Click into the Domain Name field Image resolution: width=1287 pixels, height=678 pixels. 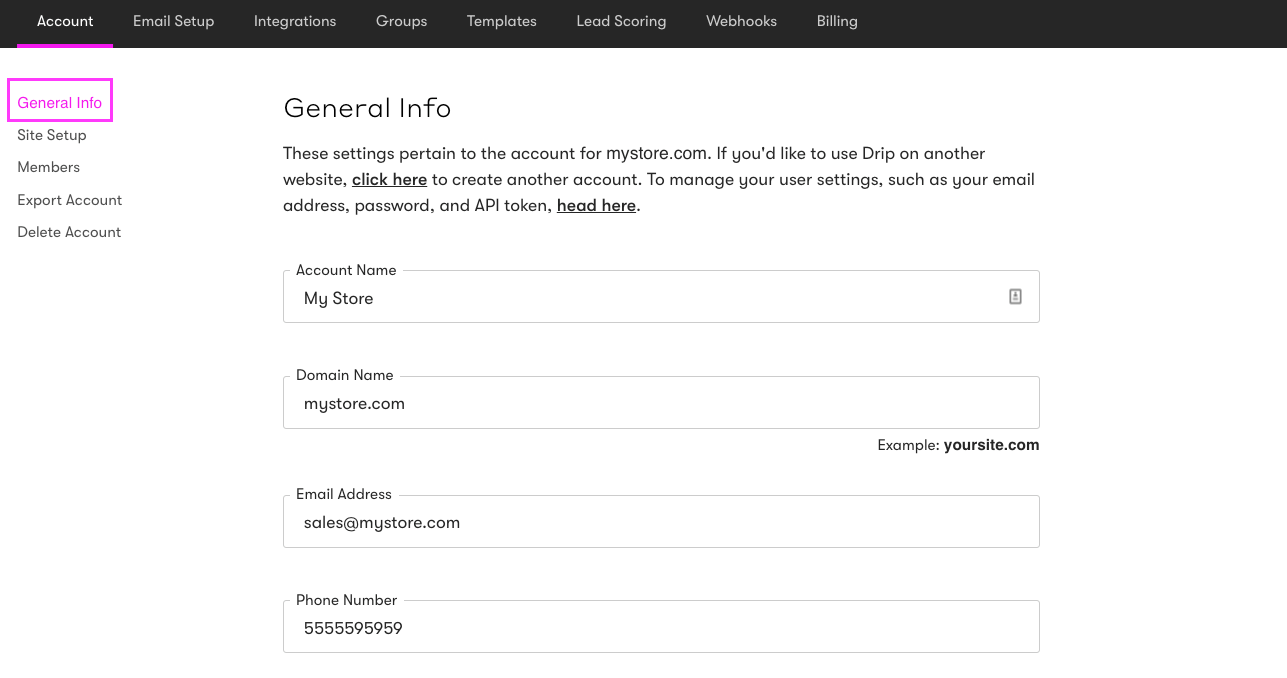(660, 404)
